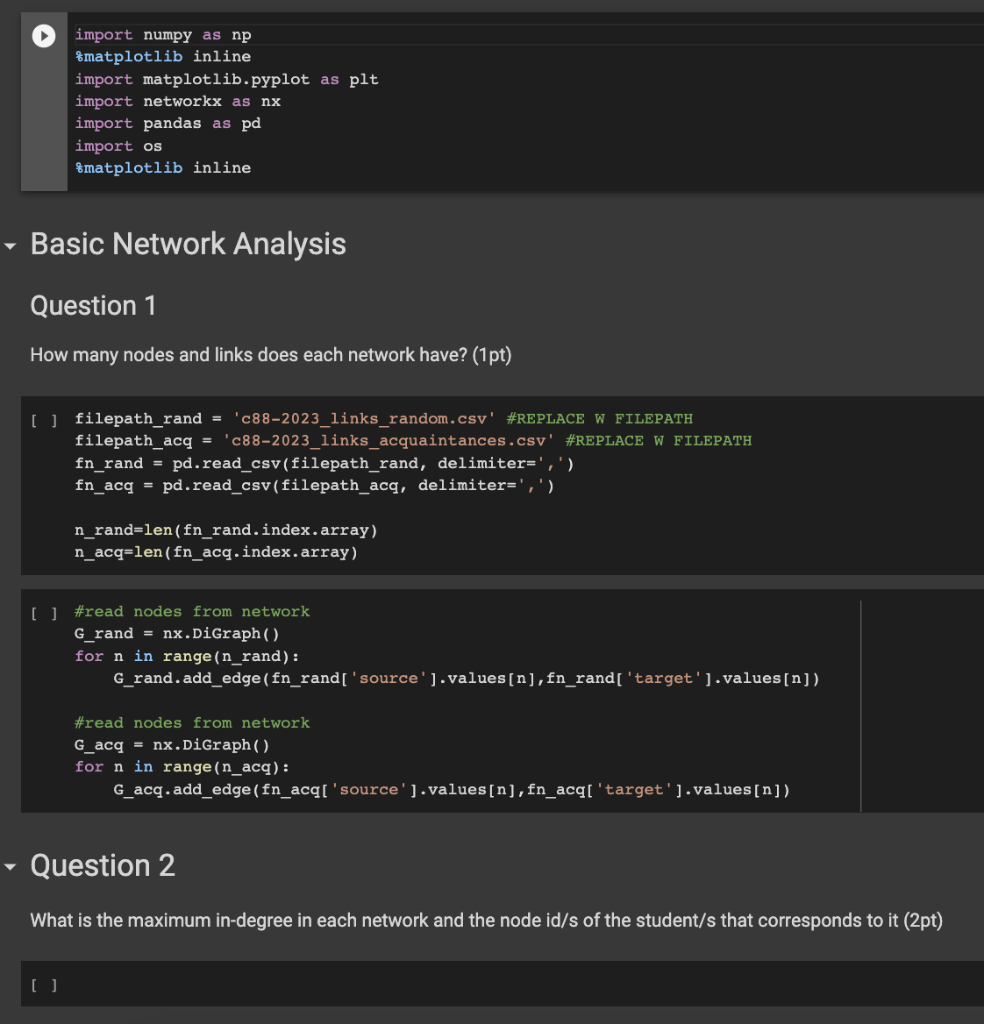Collapse the Question 2 section
The height and width of the screenshot is (1024, 984).
point(12,866)
